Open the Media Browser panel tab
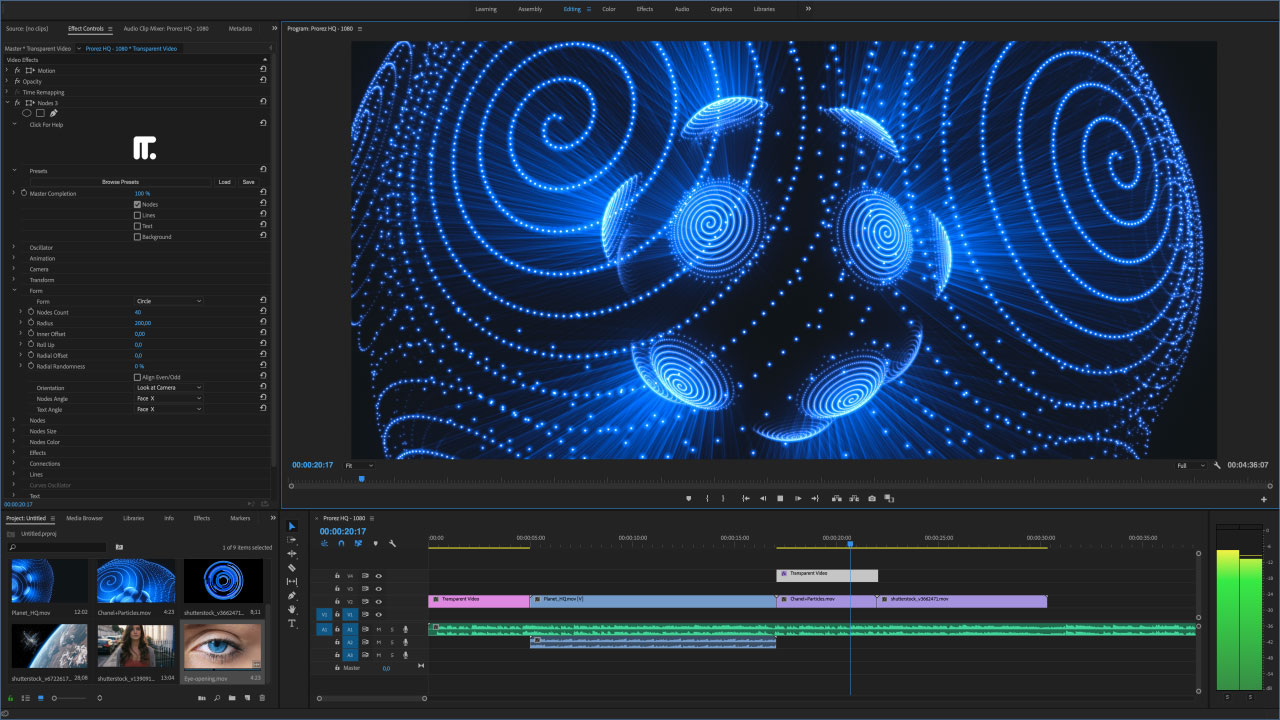 tap(84, 518)
